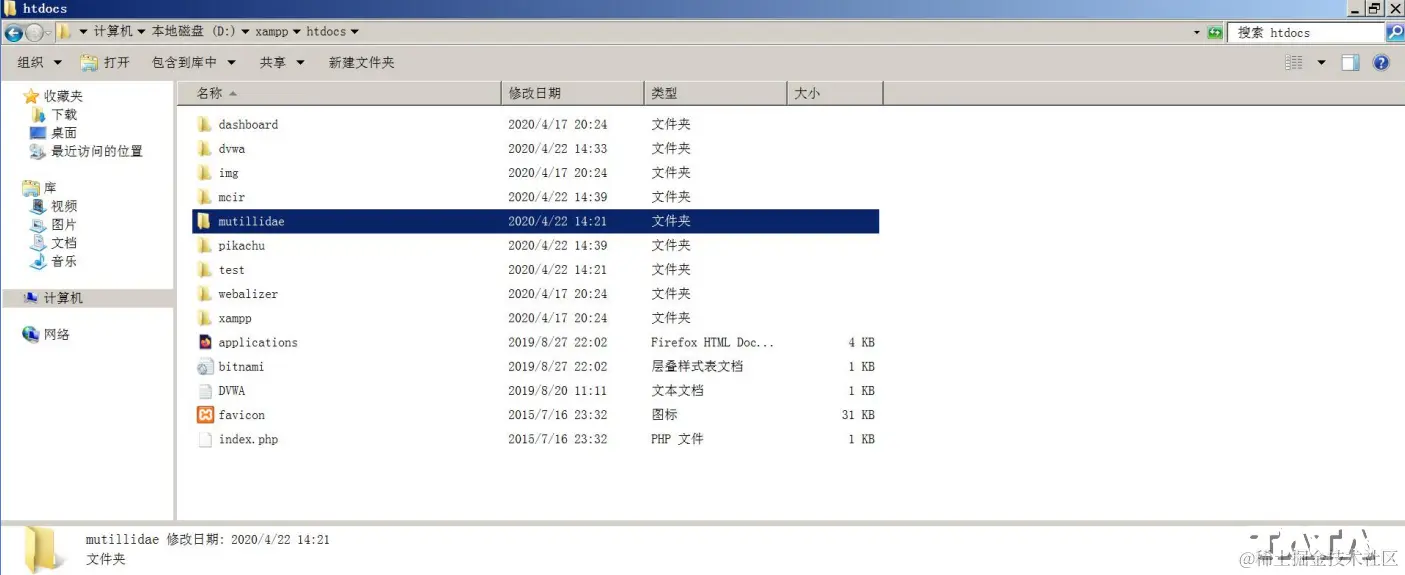This screenshot has width=1405, height=575.
Task: Click the 'PHP 文件' type cell
Action: coord(677,439)
